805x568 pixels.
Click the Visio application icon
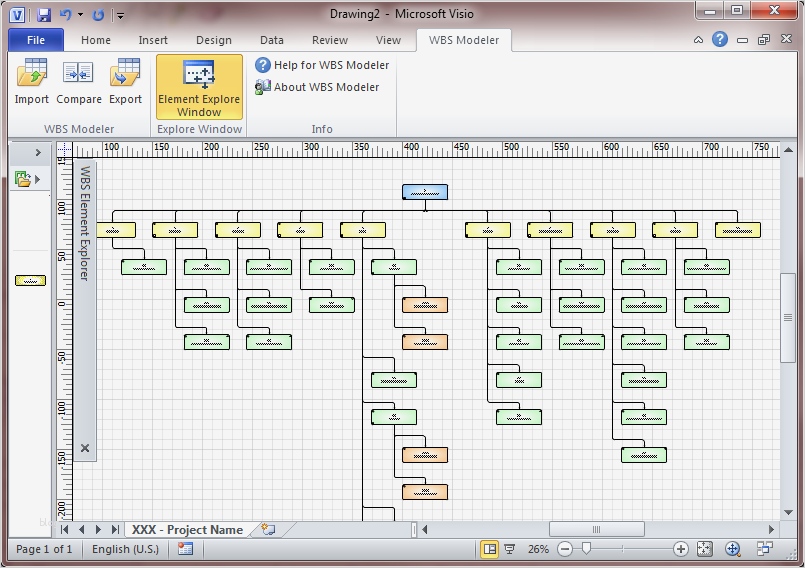click(x=17, y=15)
